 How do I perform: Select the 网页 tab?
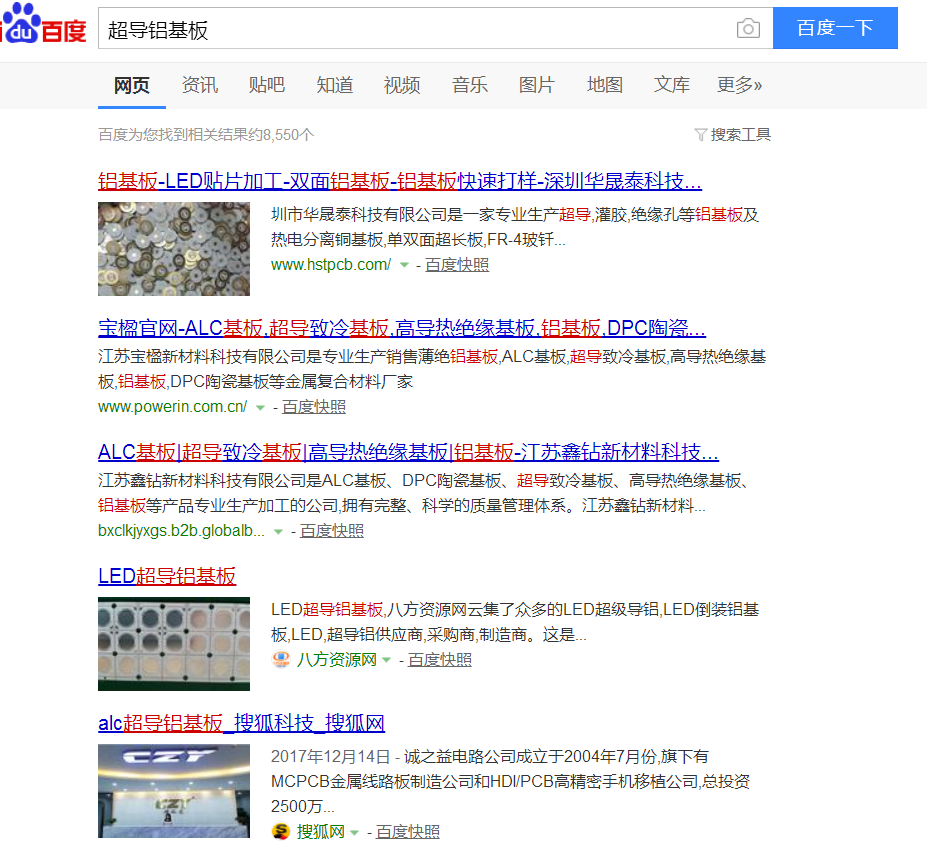pos(132,85)
